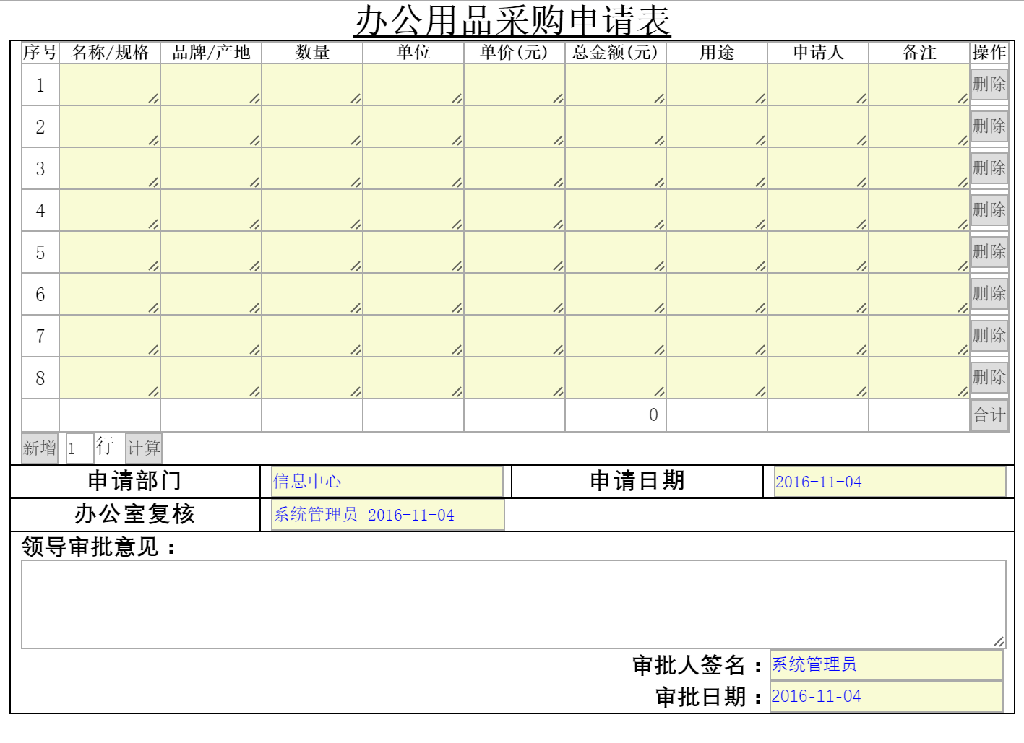The width and height of the screenshot is (1024, 743).
Task: Click the 申请部门 field showing 信息中心
Action: pyautogui.click(x=387, y=482)
